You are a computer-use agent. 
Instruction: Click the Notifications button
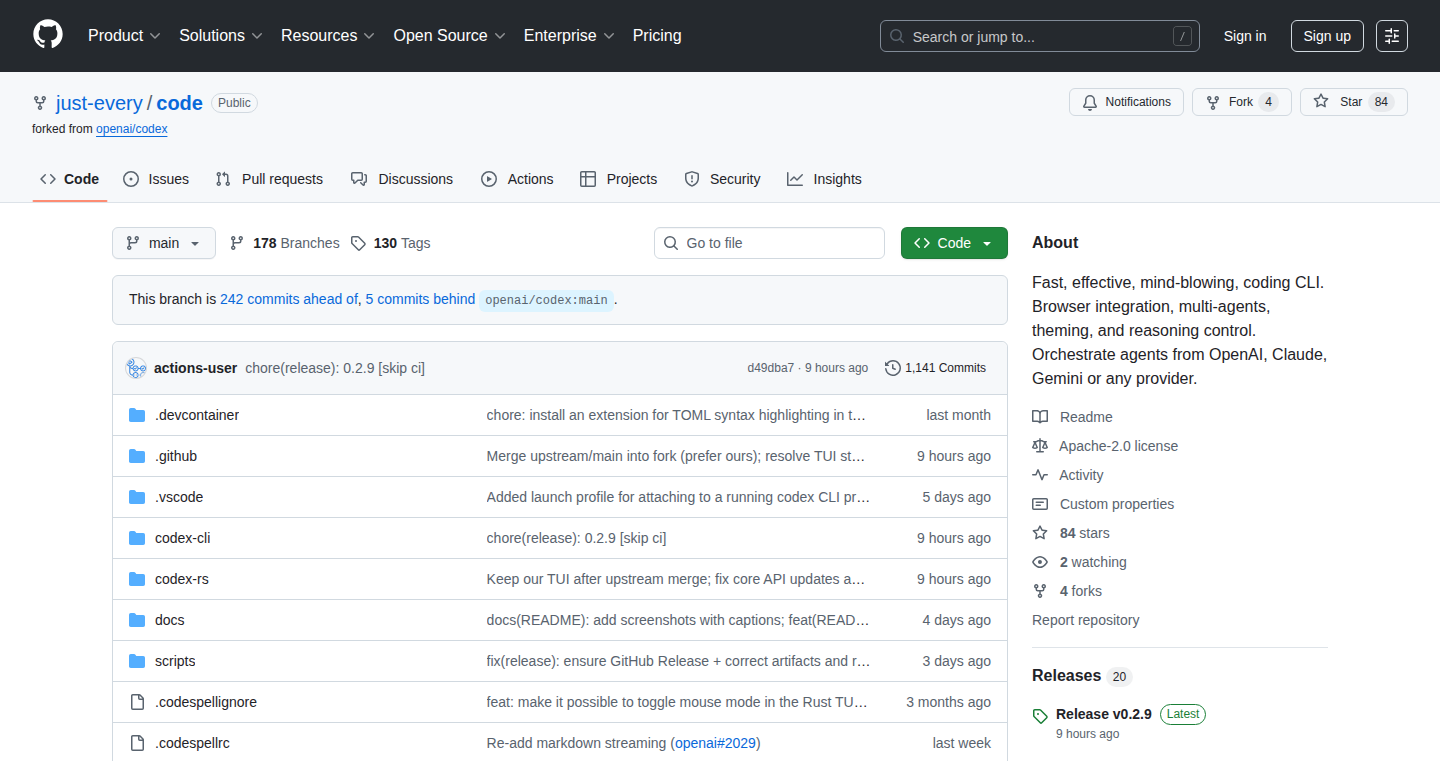click(x=1127, y=102)
